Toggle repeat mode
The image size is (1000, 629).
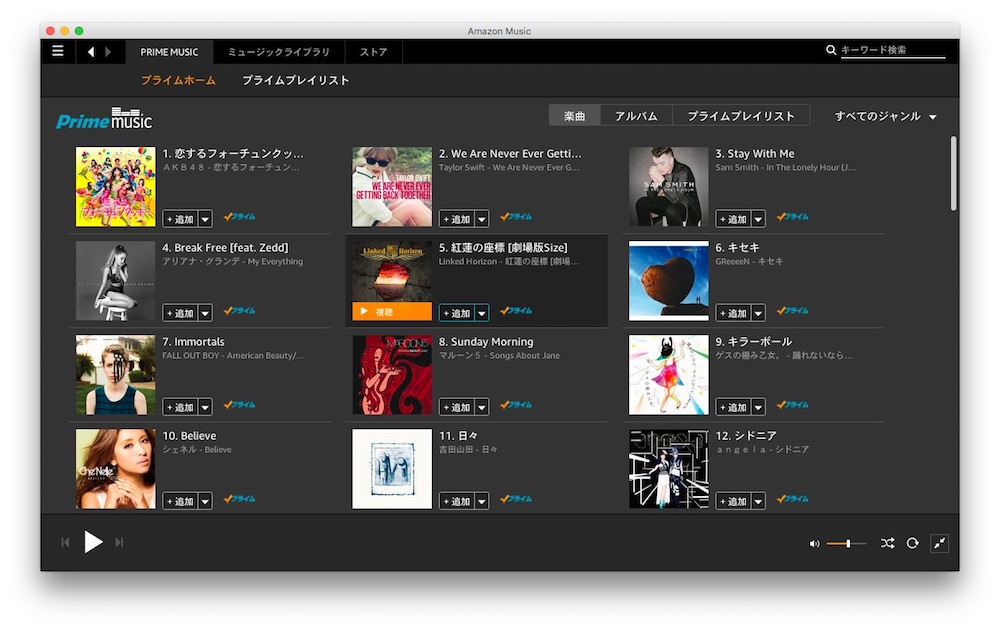913,544
